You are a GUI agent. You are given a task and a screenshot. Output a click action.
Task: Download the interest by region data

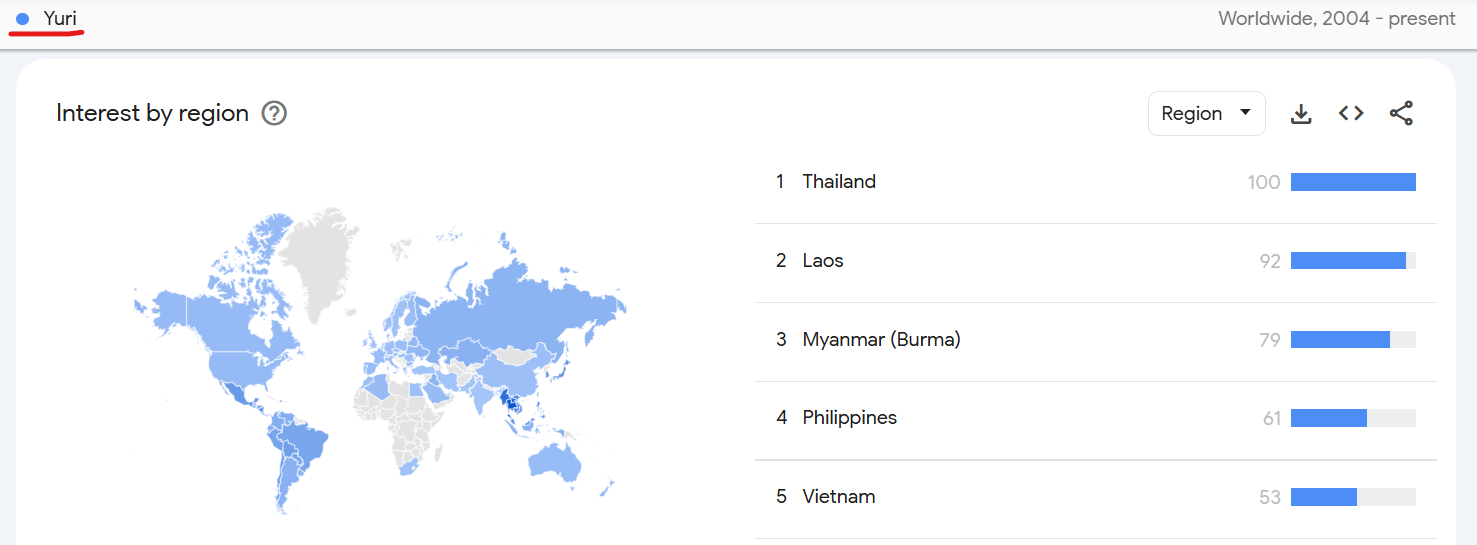click(x=1300, y=114)
